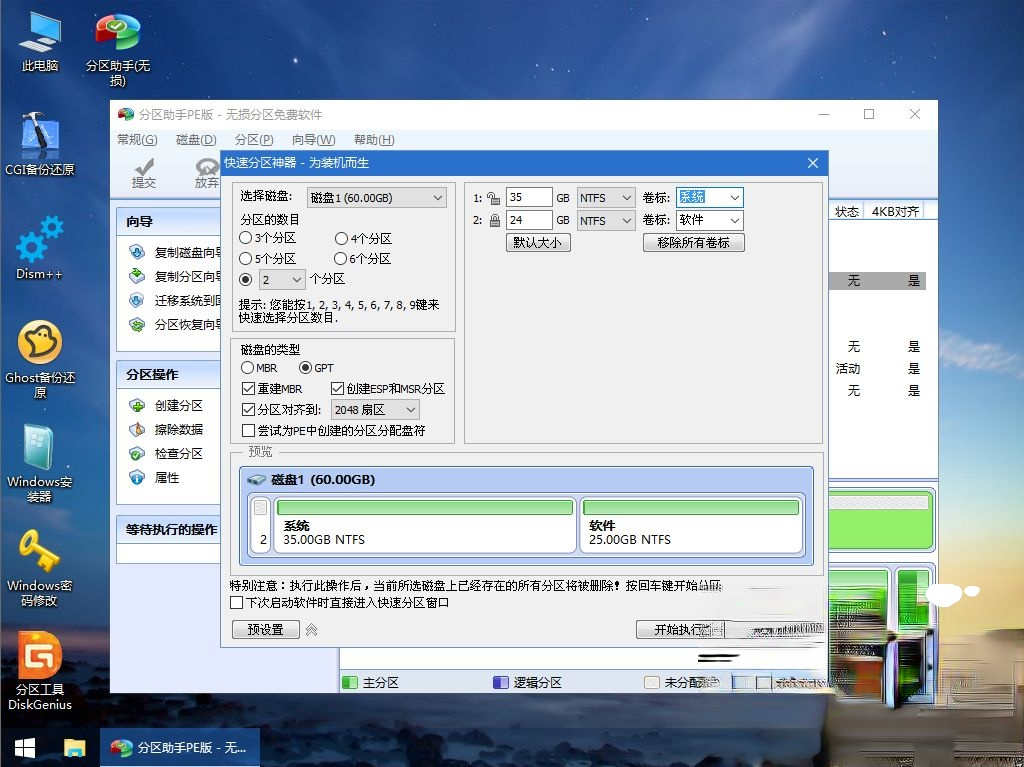This screenshot has height=767, width=1024.
Task: Check 下次启动软件时直接进入快速分区窗口
Action: pyautogui.click(x=236, y=602)
